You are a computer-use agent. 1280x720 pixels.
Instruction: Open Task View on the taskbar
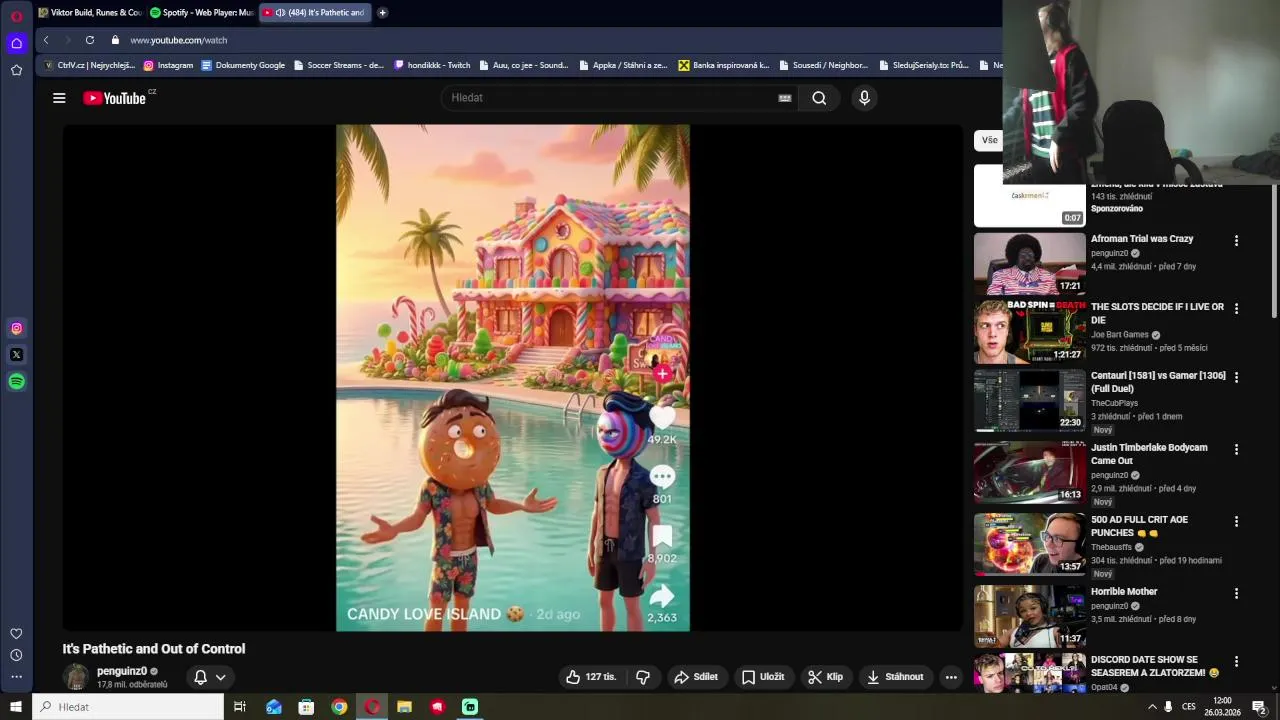[240, 707]
